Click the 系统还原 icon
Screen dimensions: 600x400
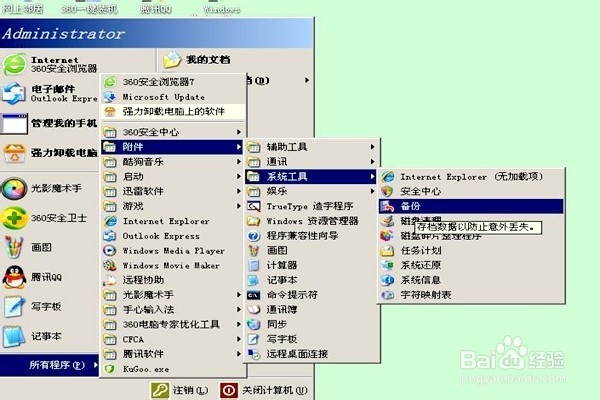point(387,265)
